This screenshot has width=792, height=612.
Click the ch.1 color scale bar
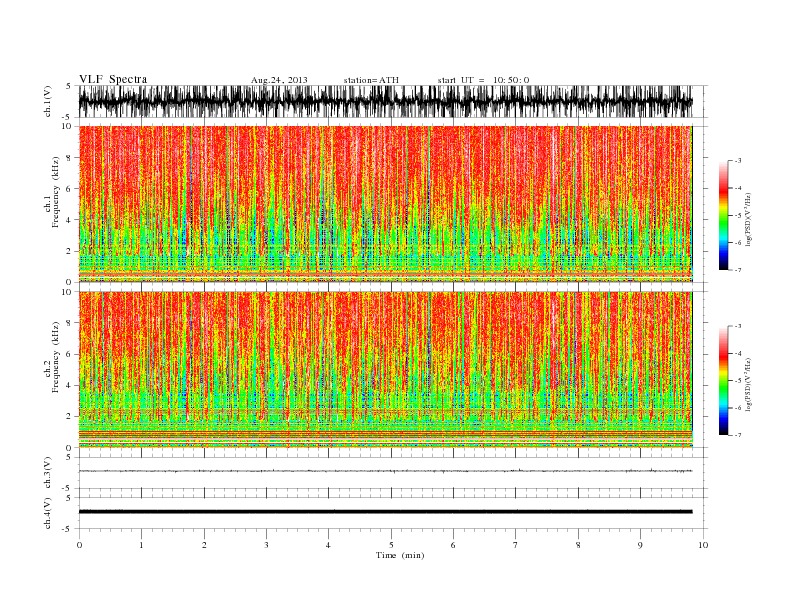(x=723, y=215)
